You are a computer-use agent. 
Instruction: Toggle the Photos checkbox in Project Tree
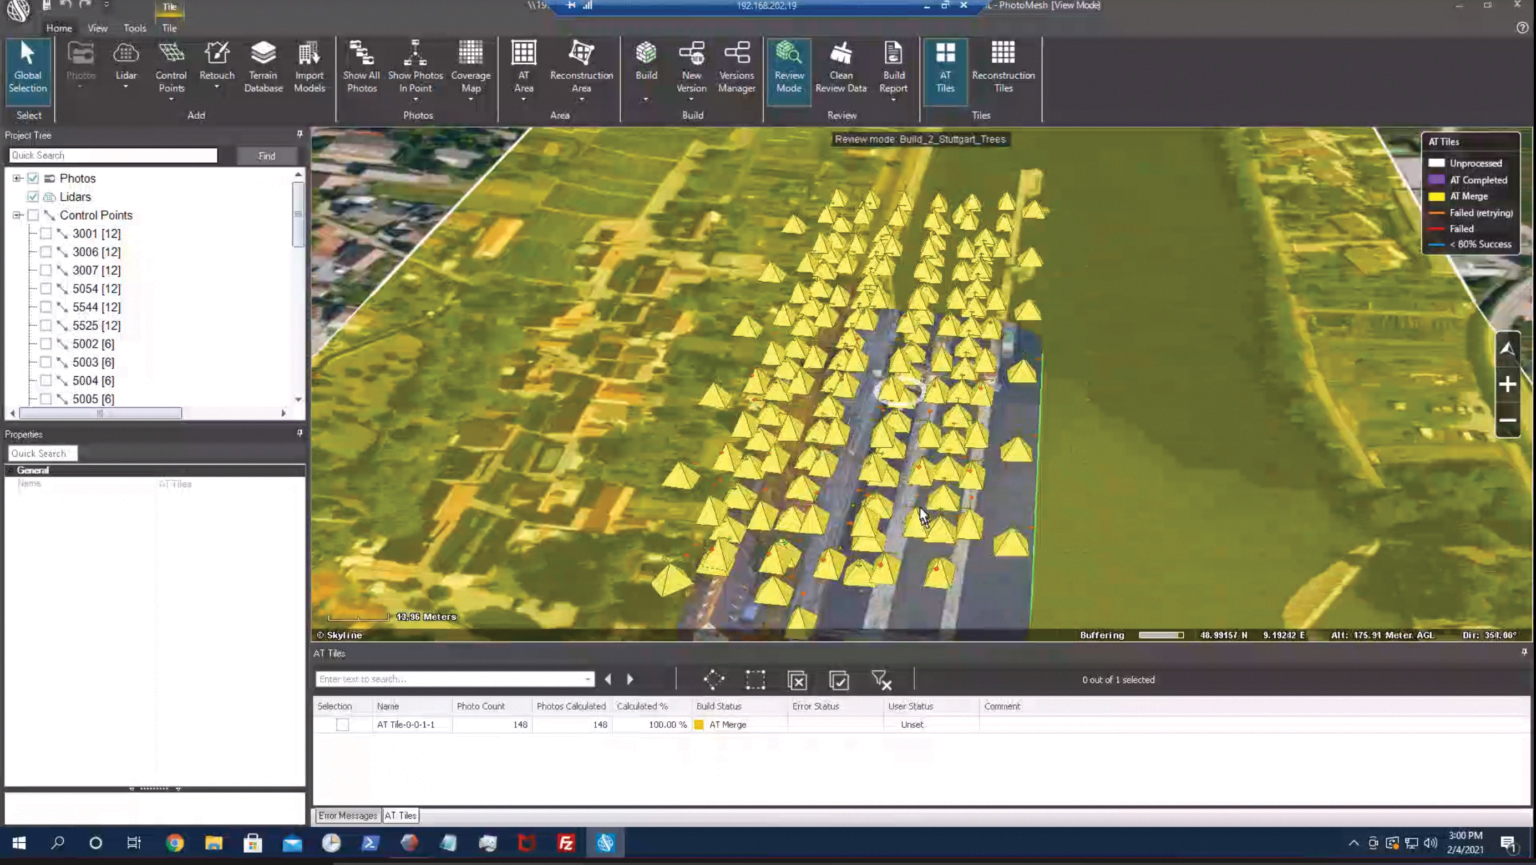click(33, 179)
